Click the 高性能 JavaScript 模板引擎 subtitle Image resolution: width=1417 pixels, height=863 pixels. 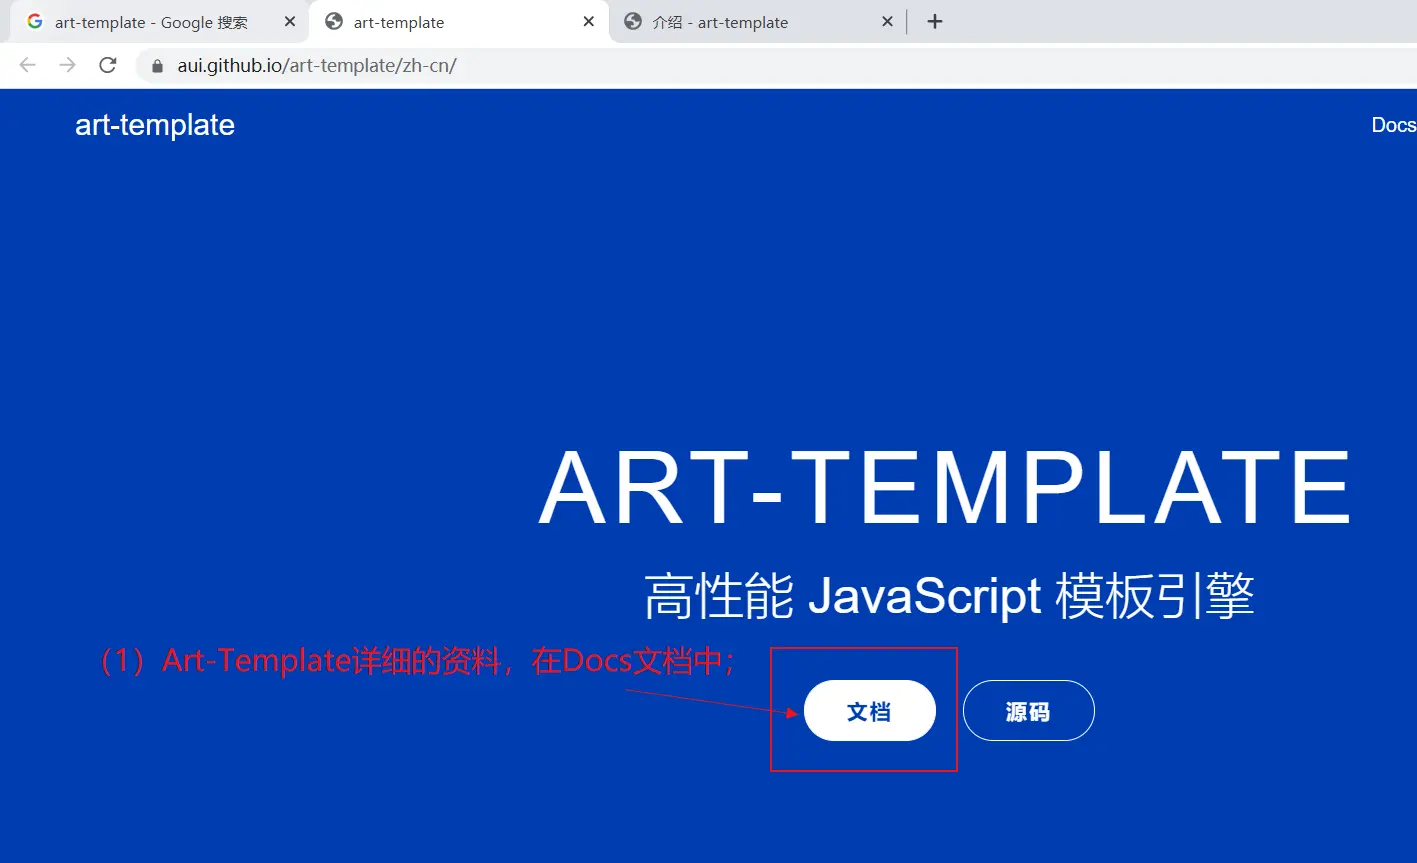tap(949, 596)
